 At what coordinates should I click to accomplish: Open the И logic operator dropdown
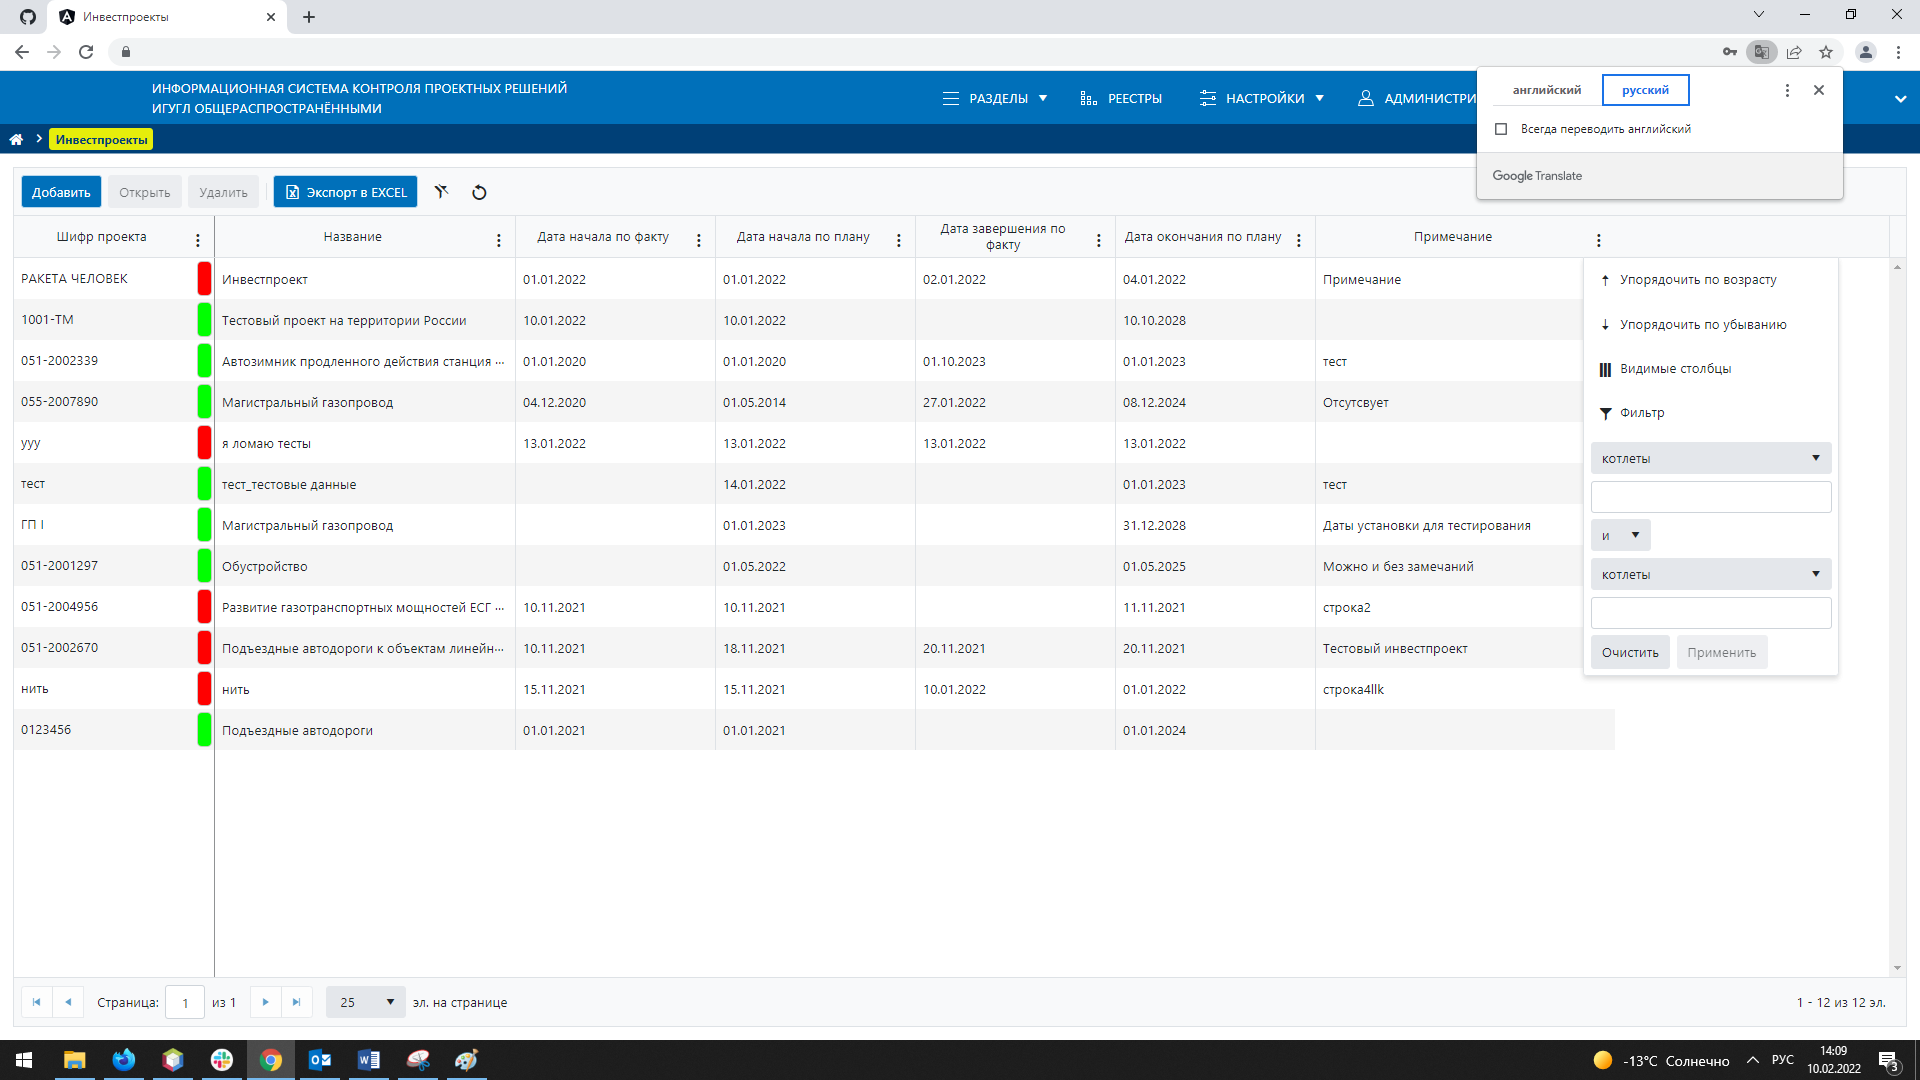click(1620, 535)
